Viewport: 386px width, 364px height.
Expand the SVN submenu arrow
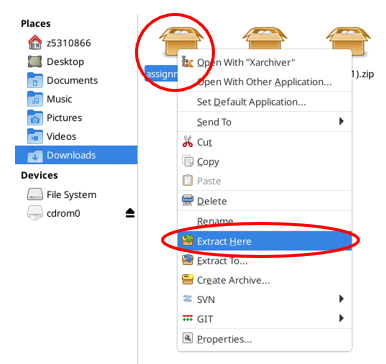point(341,299)
